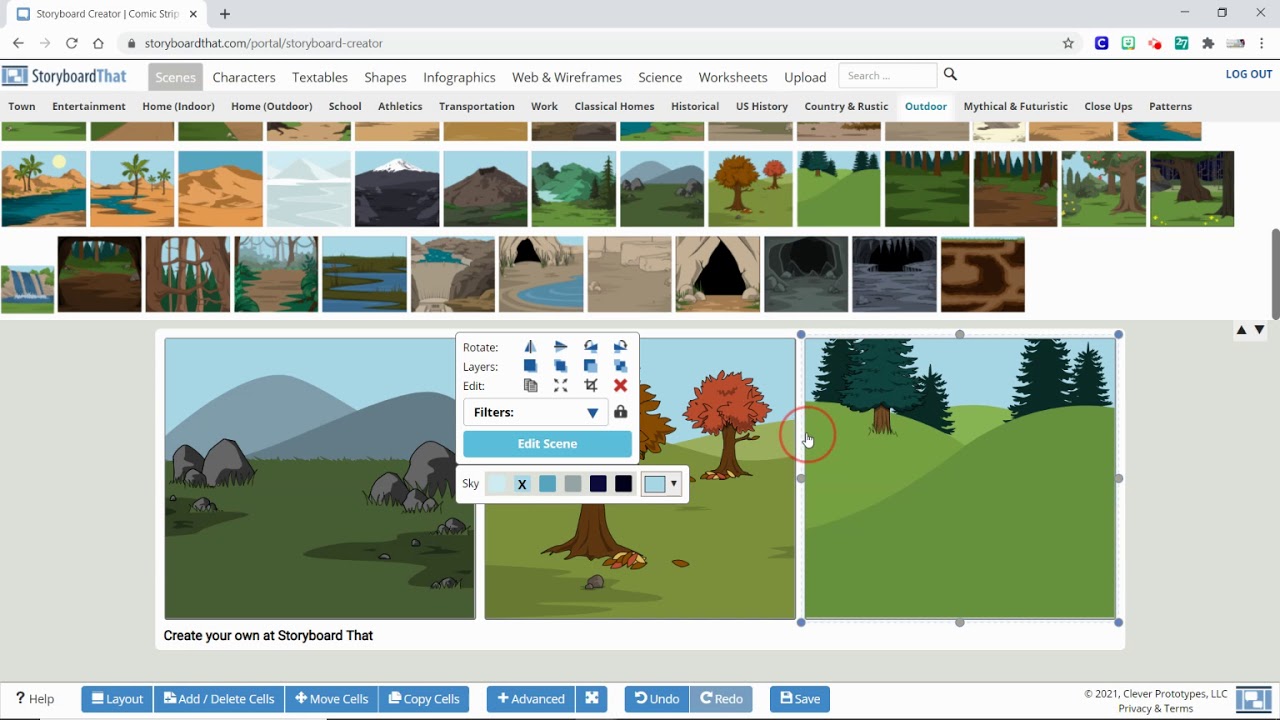Rotate the scene clockwise
This screenshot has height=720, width=1280.
pyautogui.click(x=620, y=347)
